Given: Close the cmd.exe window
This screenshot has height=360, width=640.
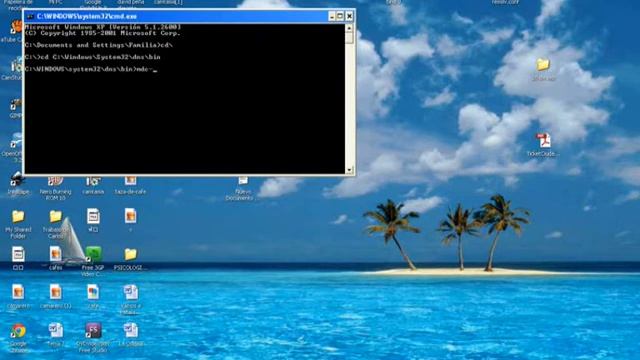Looking at the screenshot, I should (349, 16).
